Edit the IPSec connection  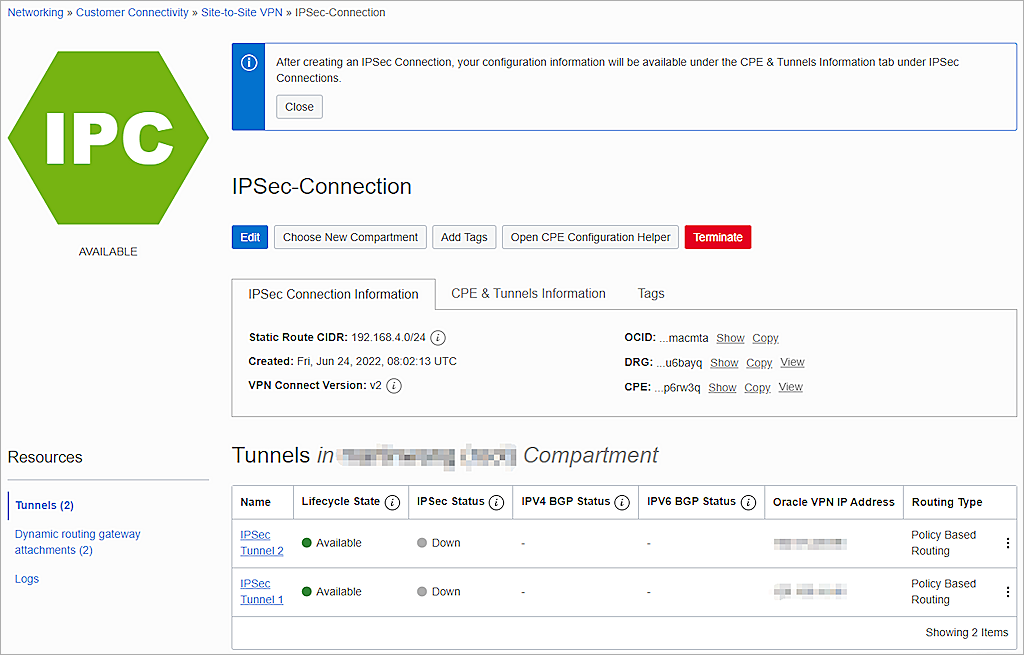coord(249,237)
